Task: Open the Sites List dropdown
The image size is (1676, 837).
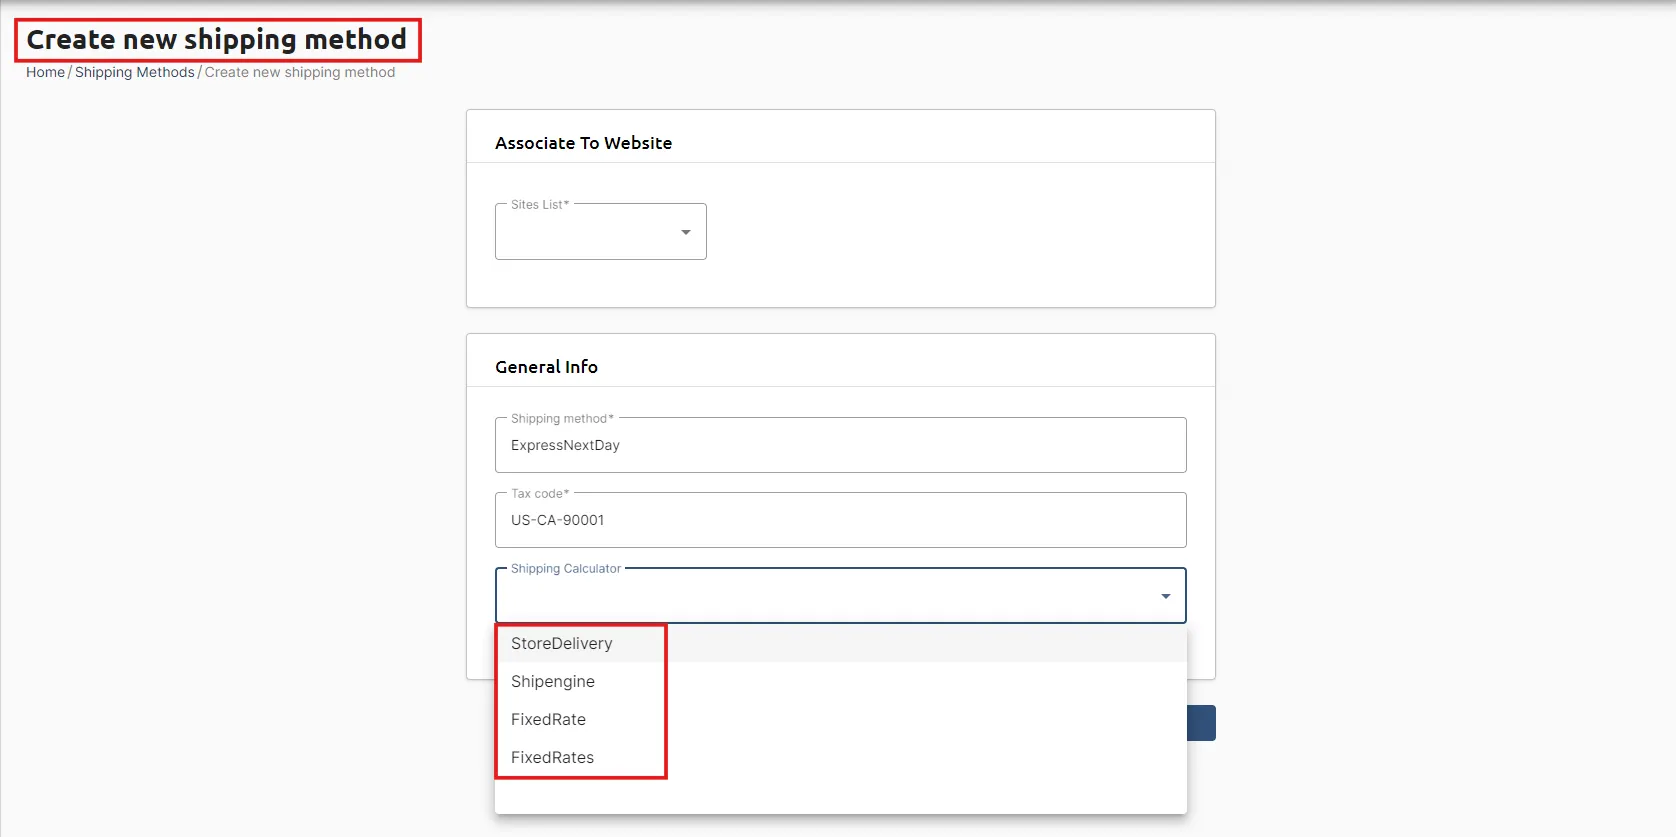Action: [600, 231]
